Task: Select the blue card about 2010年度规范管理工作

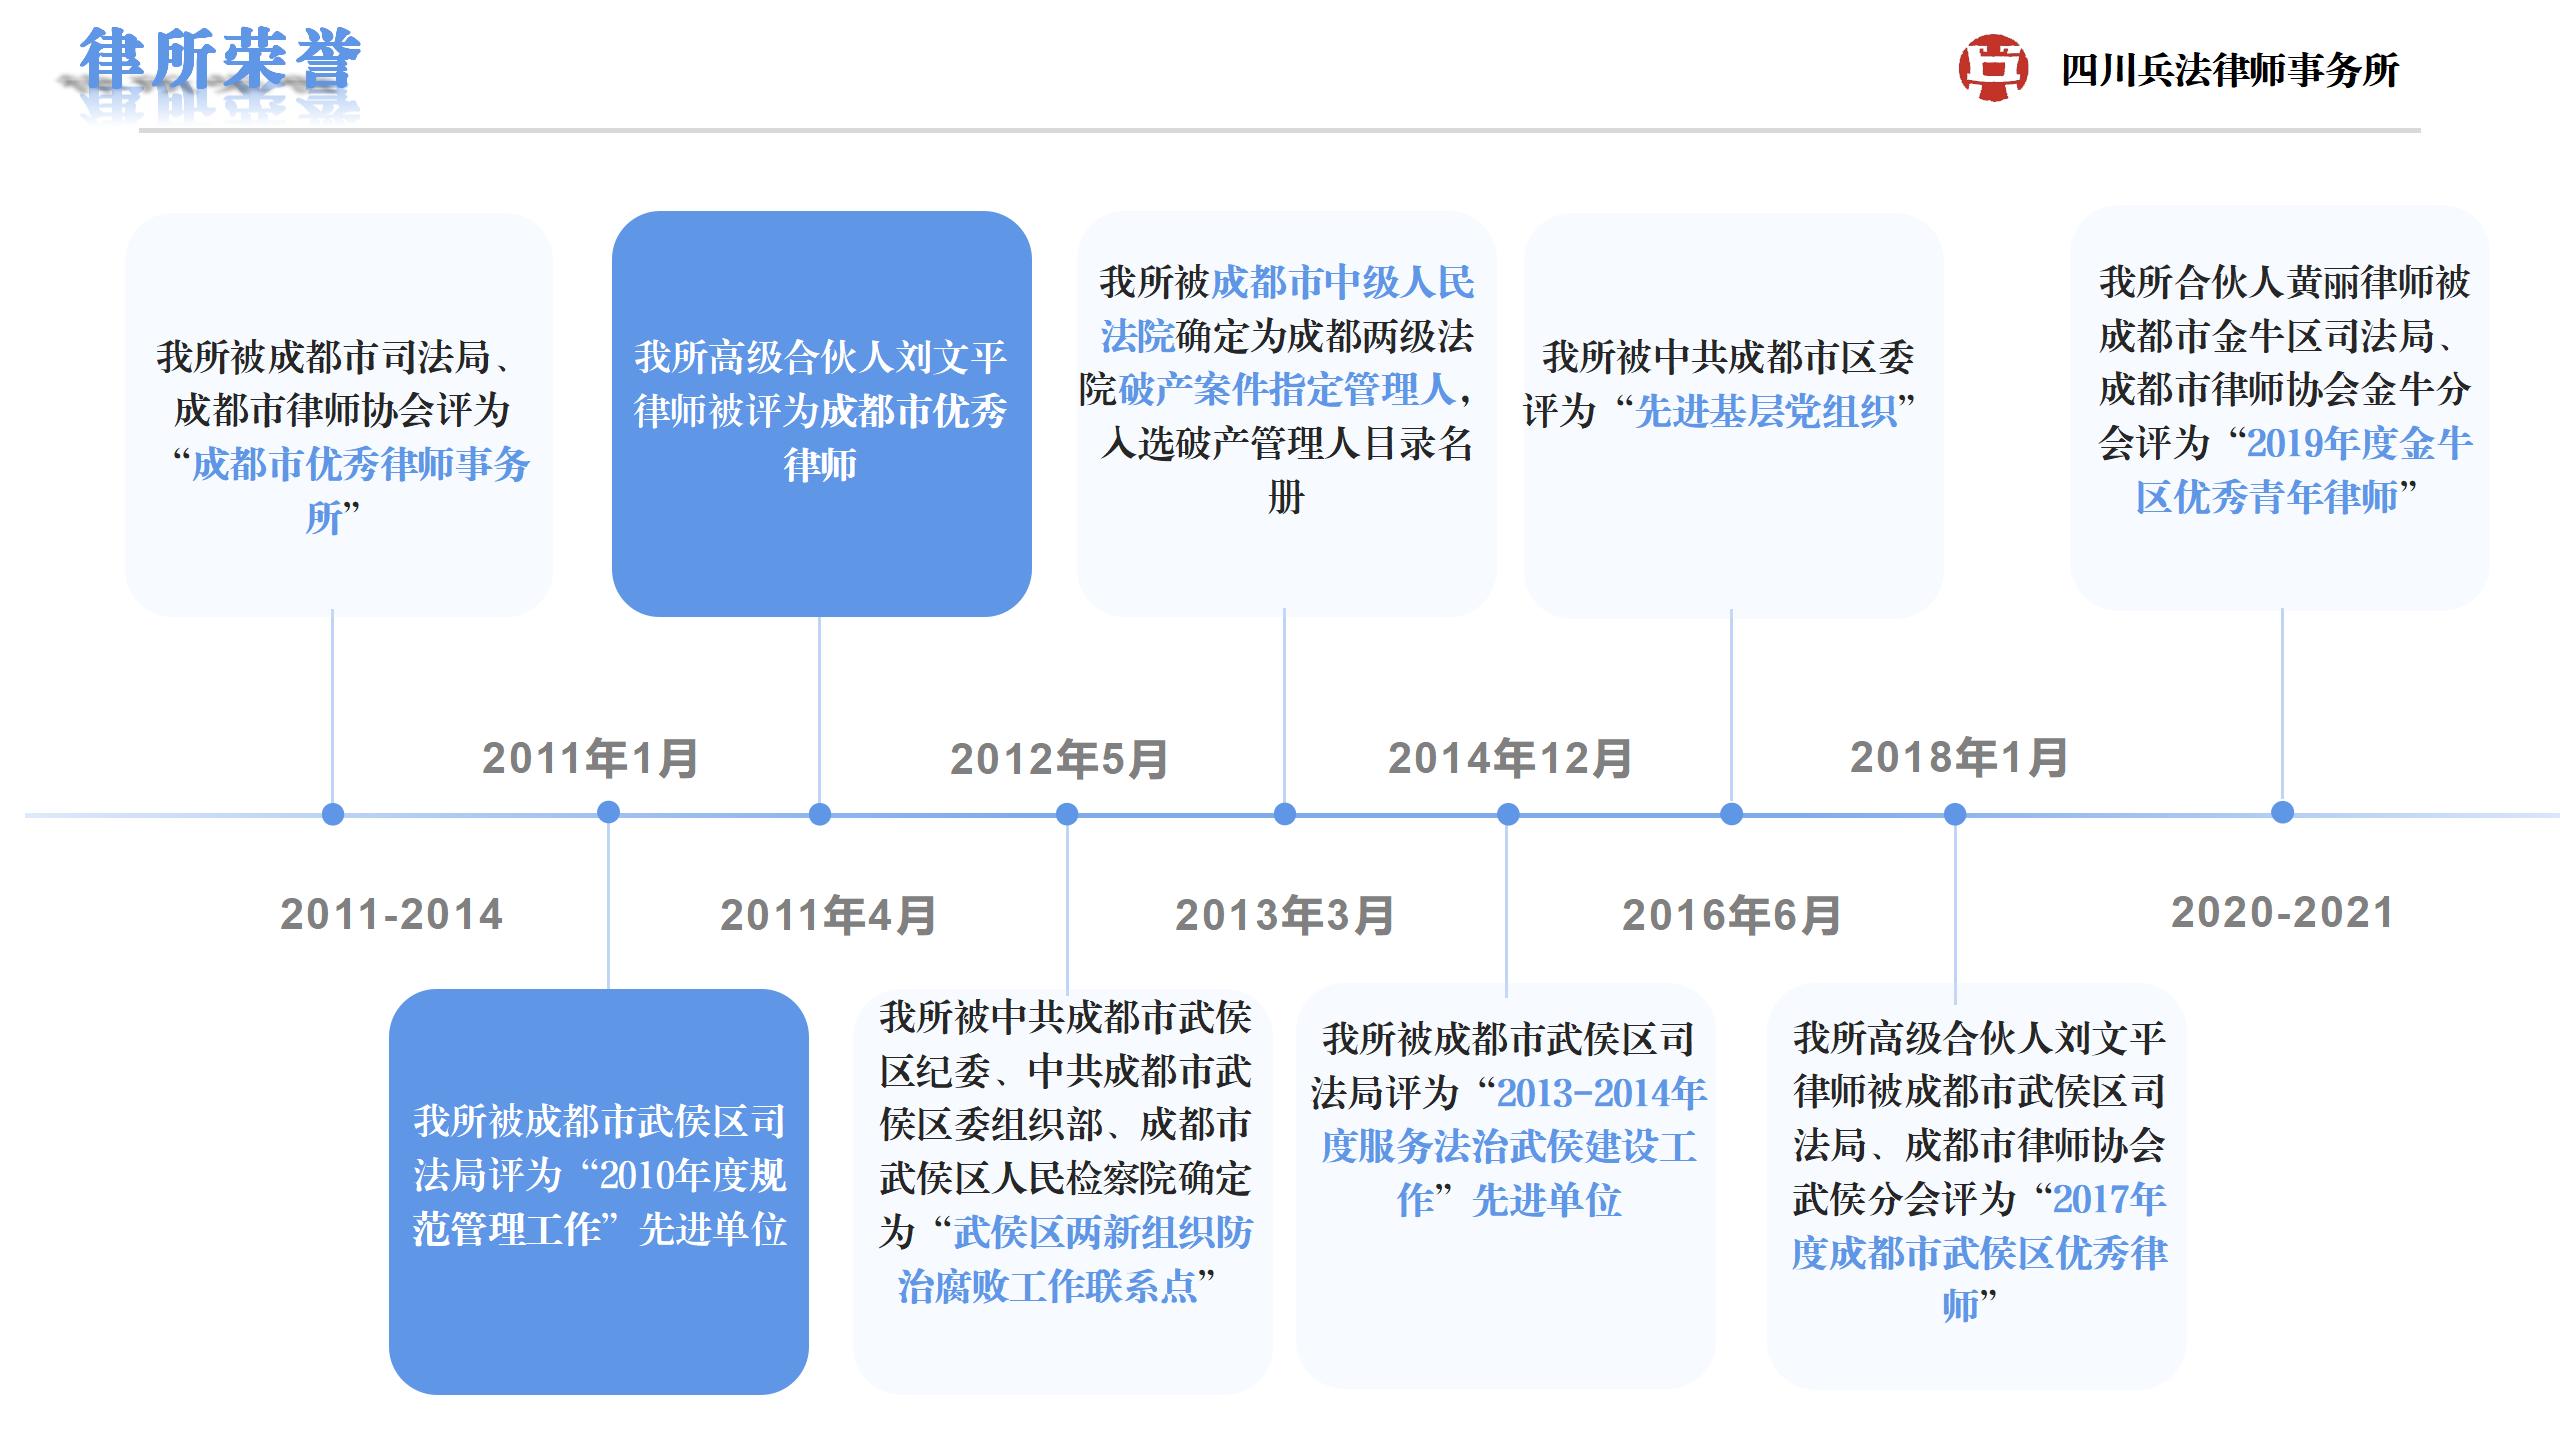Action: pyautogui.click(x=598, y=1190)
